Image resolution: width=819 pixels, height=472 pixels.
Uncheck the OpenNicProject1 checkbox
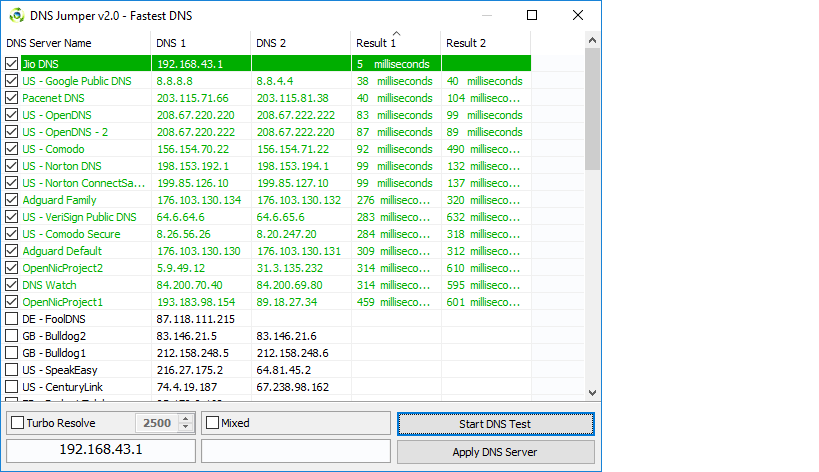[x=11, y=302]
